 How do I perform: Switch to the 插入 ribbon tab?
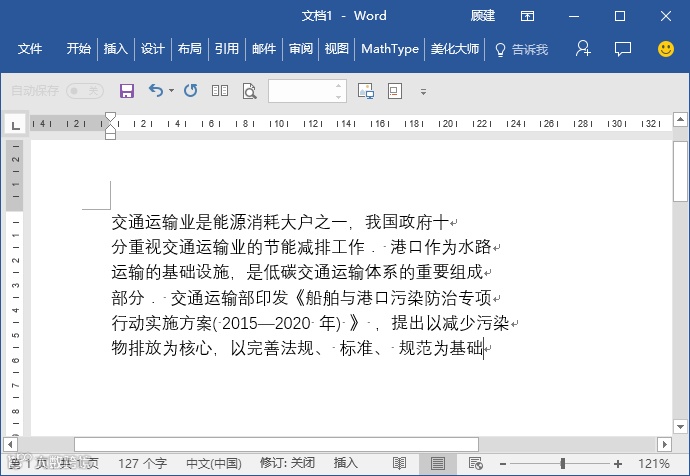[115, 49]
